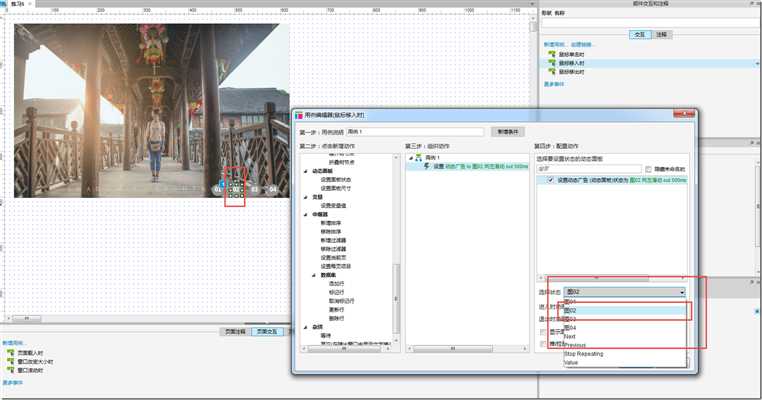
Task: Toggle the 隐藏未命名的 checkbox
Action: click(x=648, y=169)
